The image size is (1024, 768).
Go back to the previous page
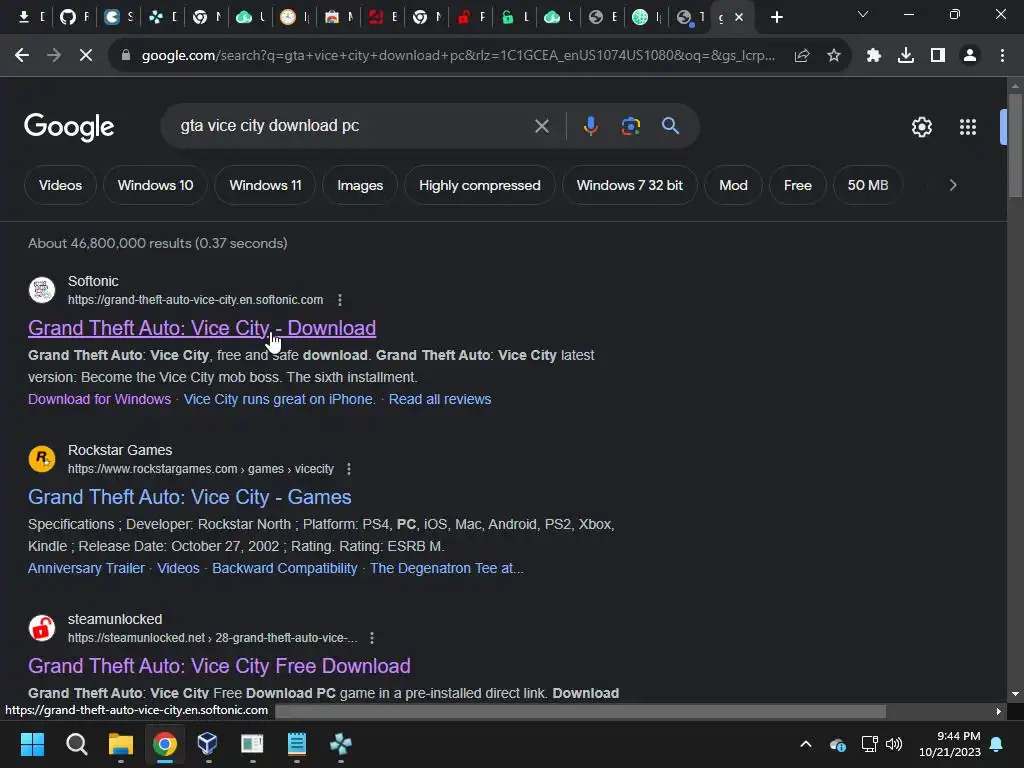click(22, 56)
